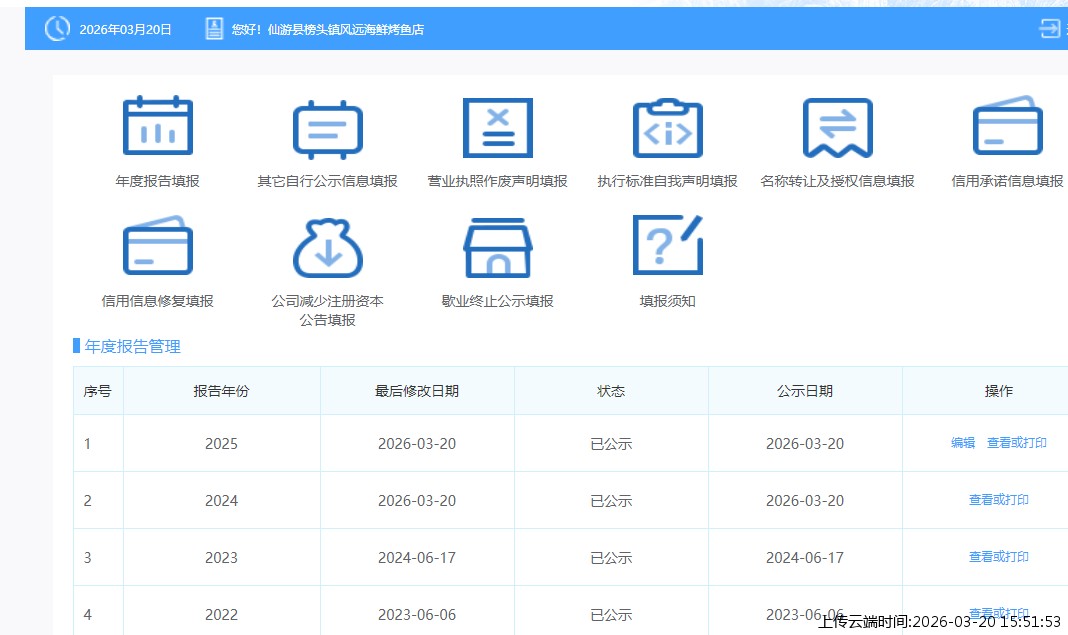Edit the 2025 annual report
This screenshot has height=635, width=1068.
(962, 443)
